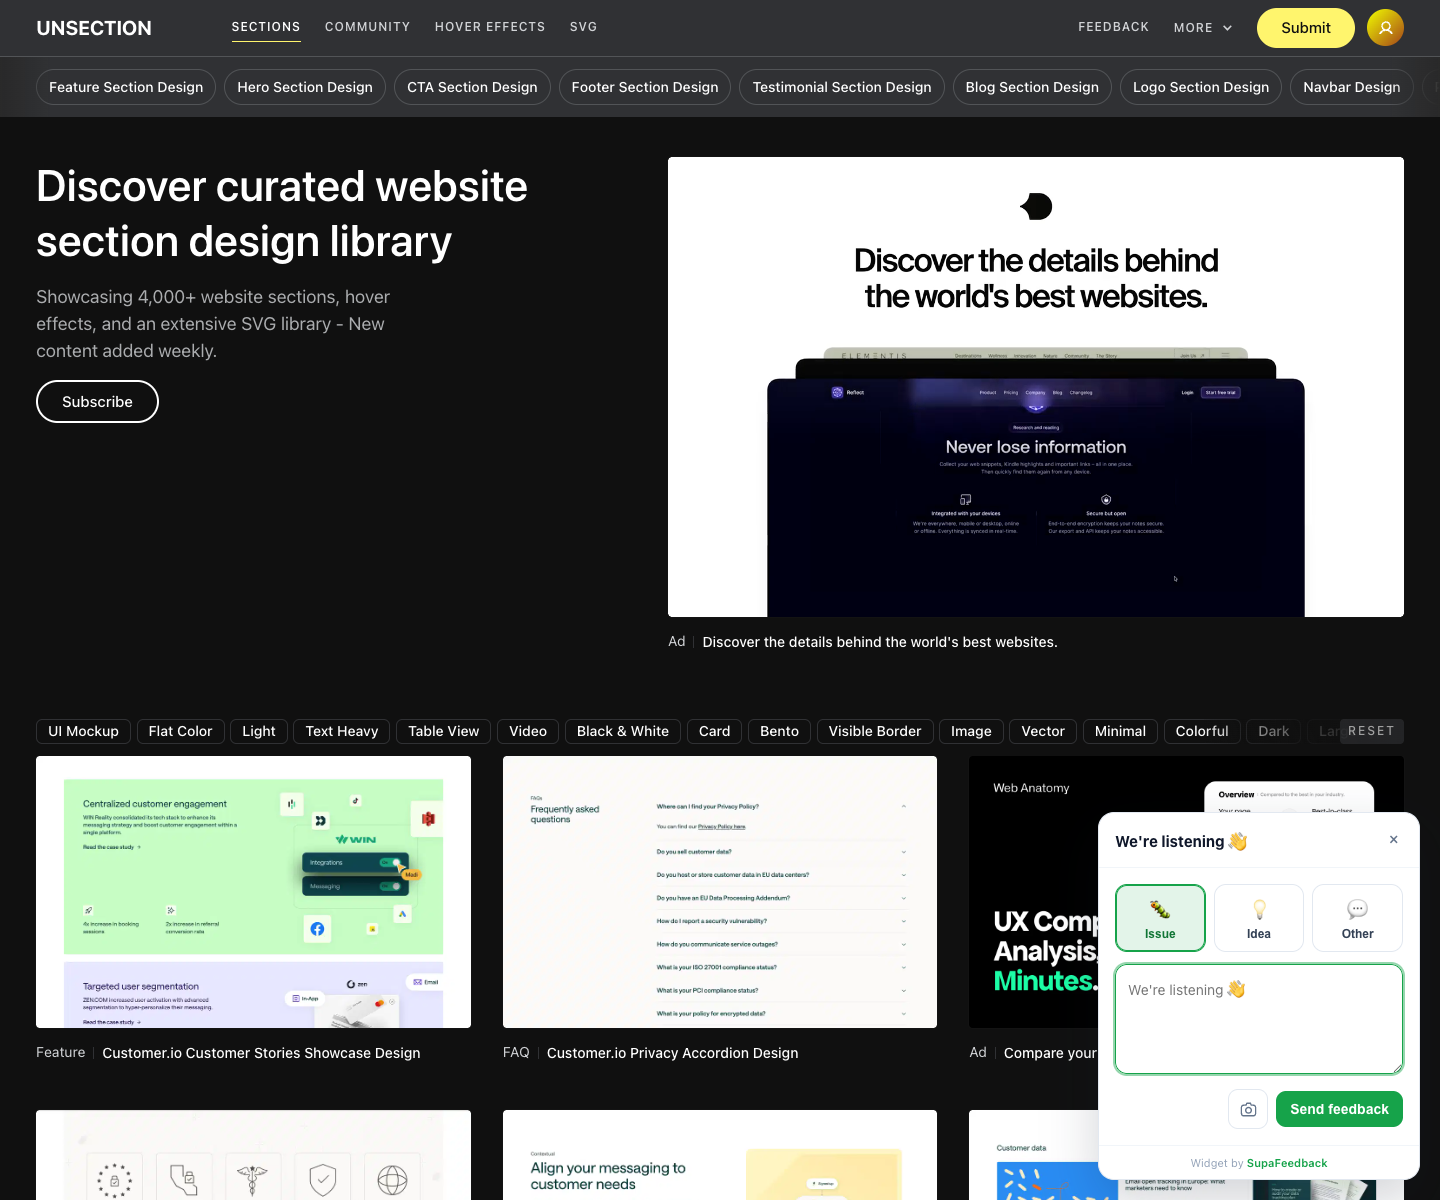
Task: Reset the style filters
Action: (1371, 731)
